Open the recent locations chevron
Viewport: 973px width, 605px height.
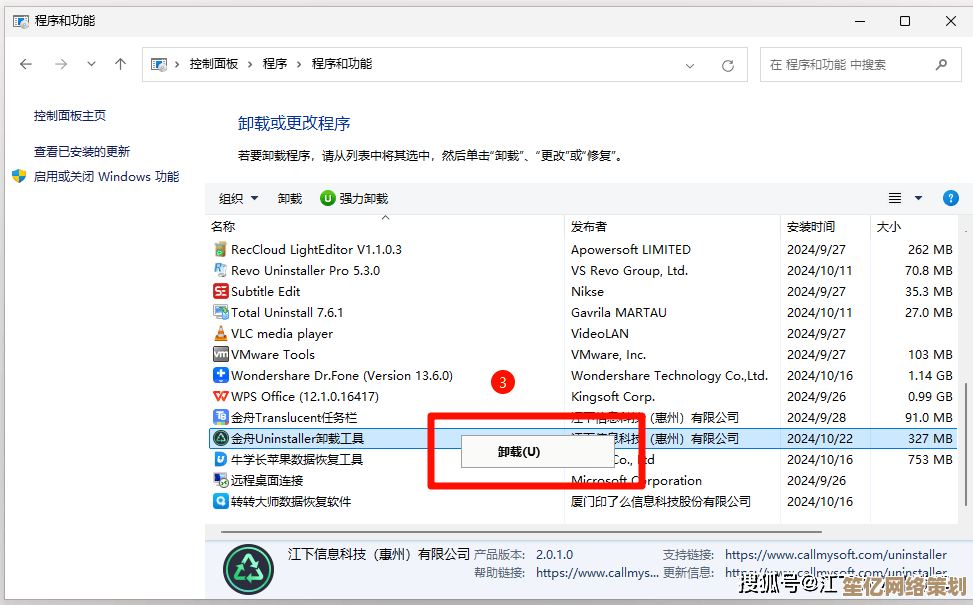point(92,64)
